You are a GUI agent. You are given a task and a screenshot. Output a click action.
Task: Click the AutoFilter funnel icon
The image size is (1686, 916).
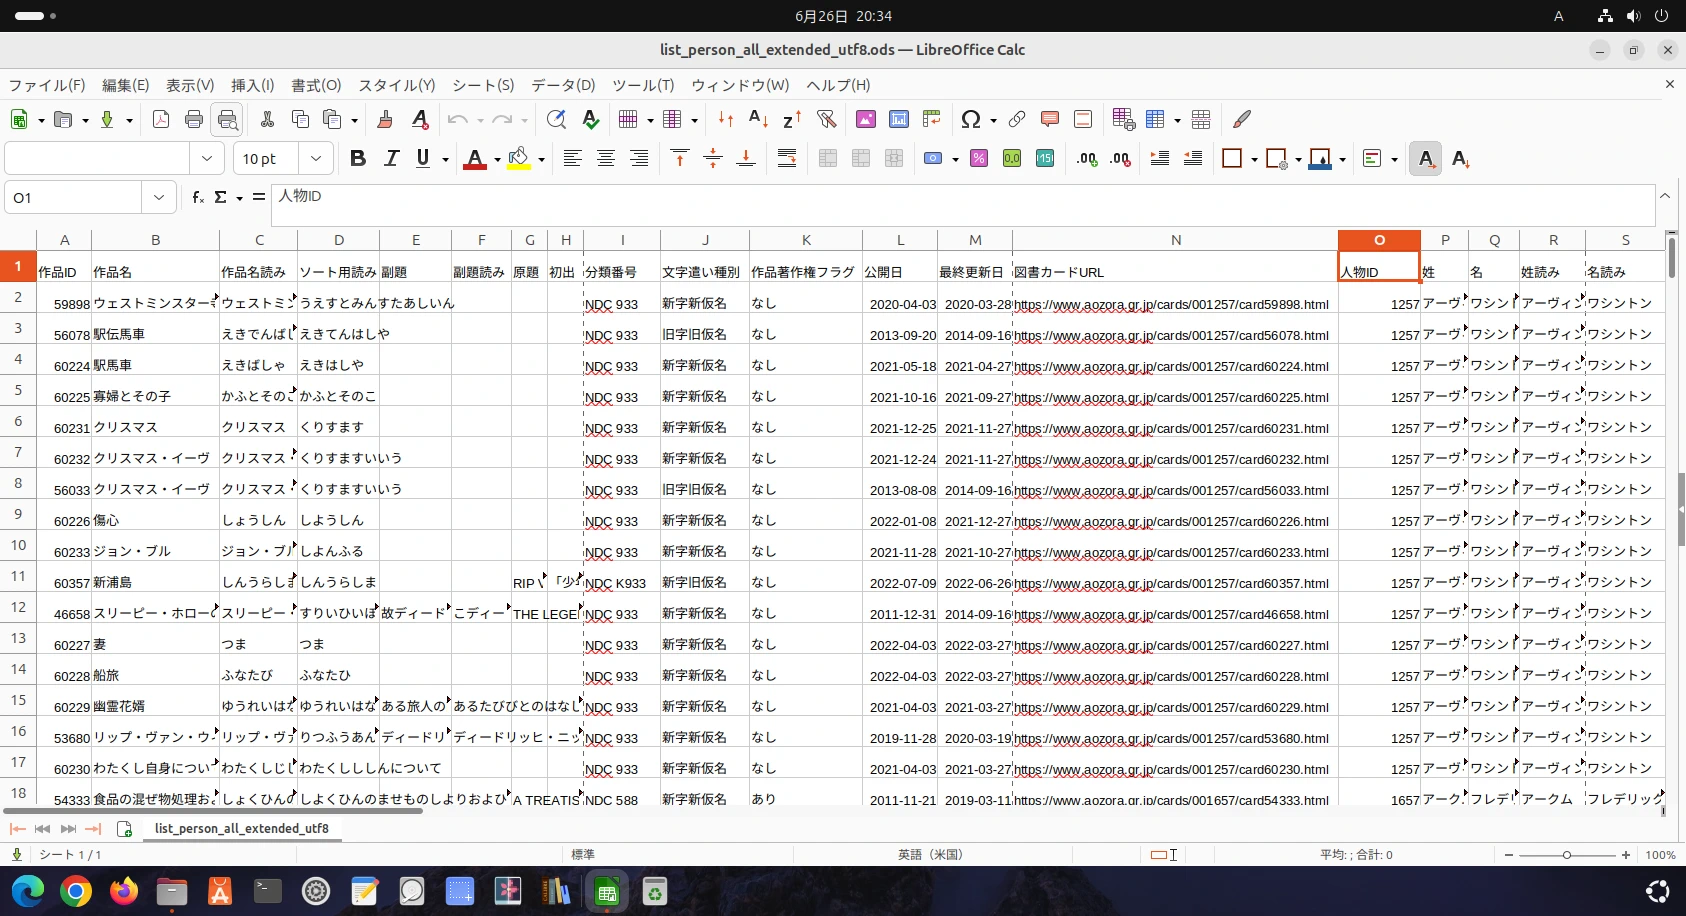click(x=826, y=120)
